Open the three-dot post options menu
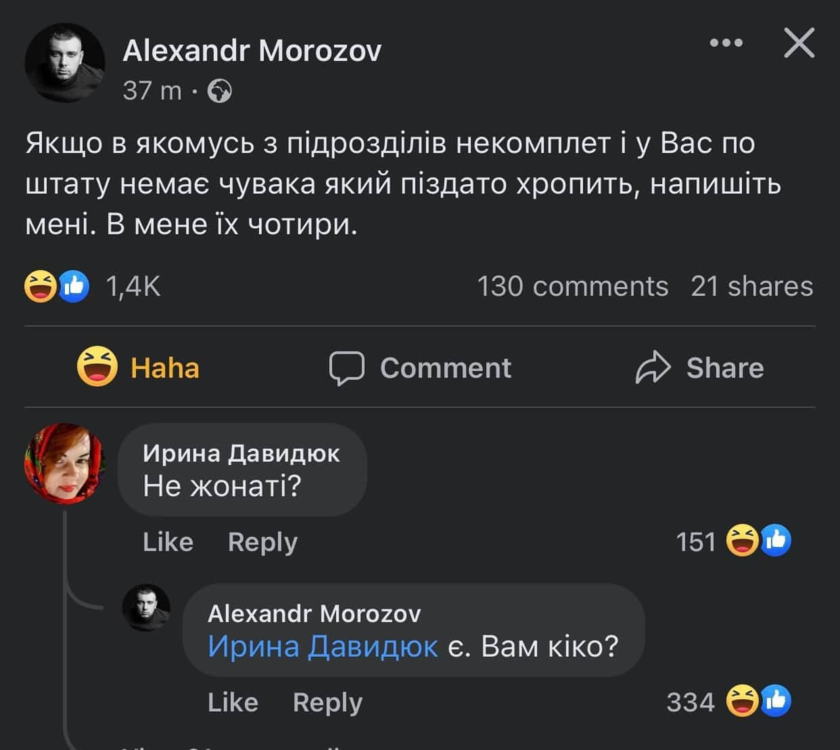 click(x=725, y=43)
